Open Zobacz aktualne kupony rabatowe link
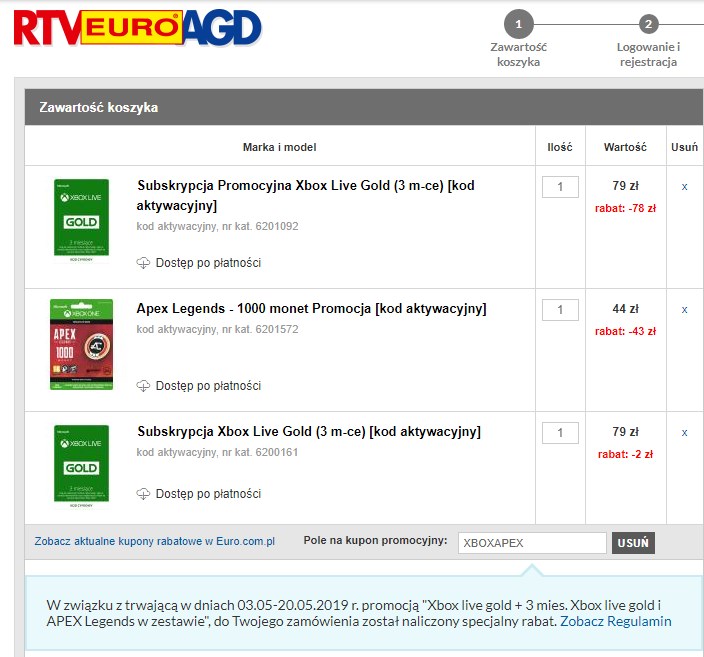The height and width of the screenshot is (657, 704). [154, 541]
